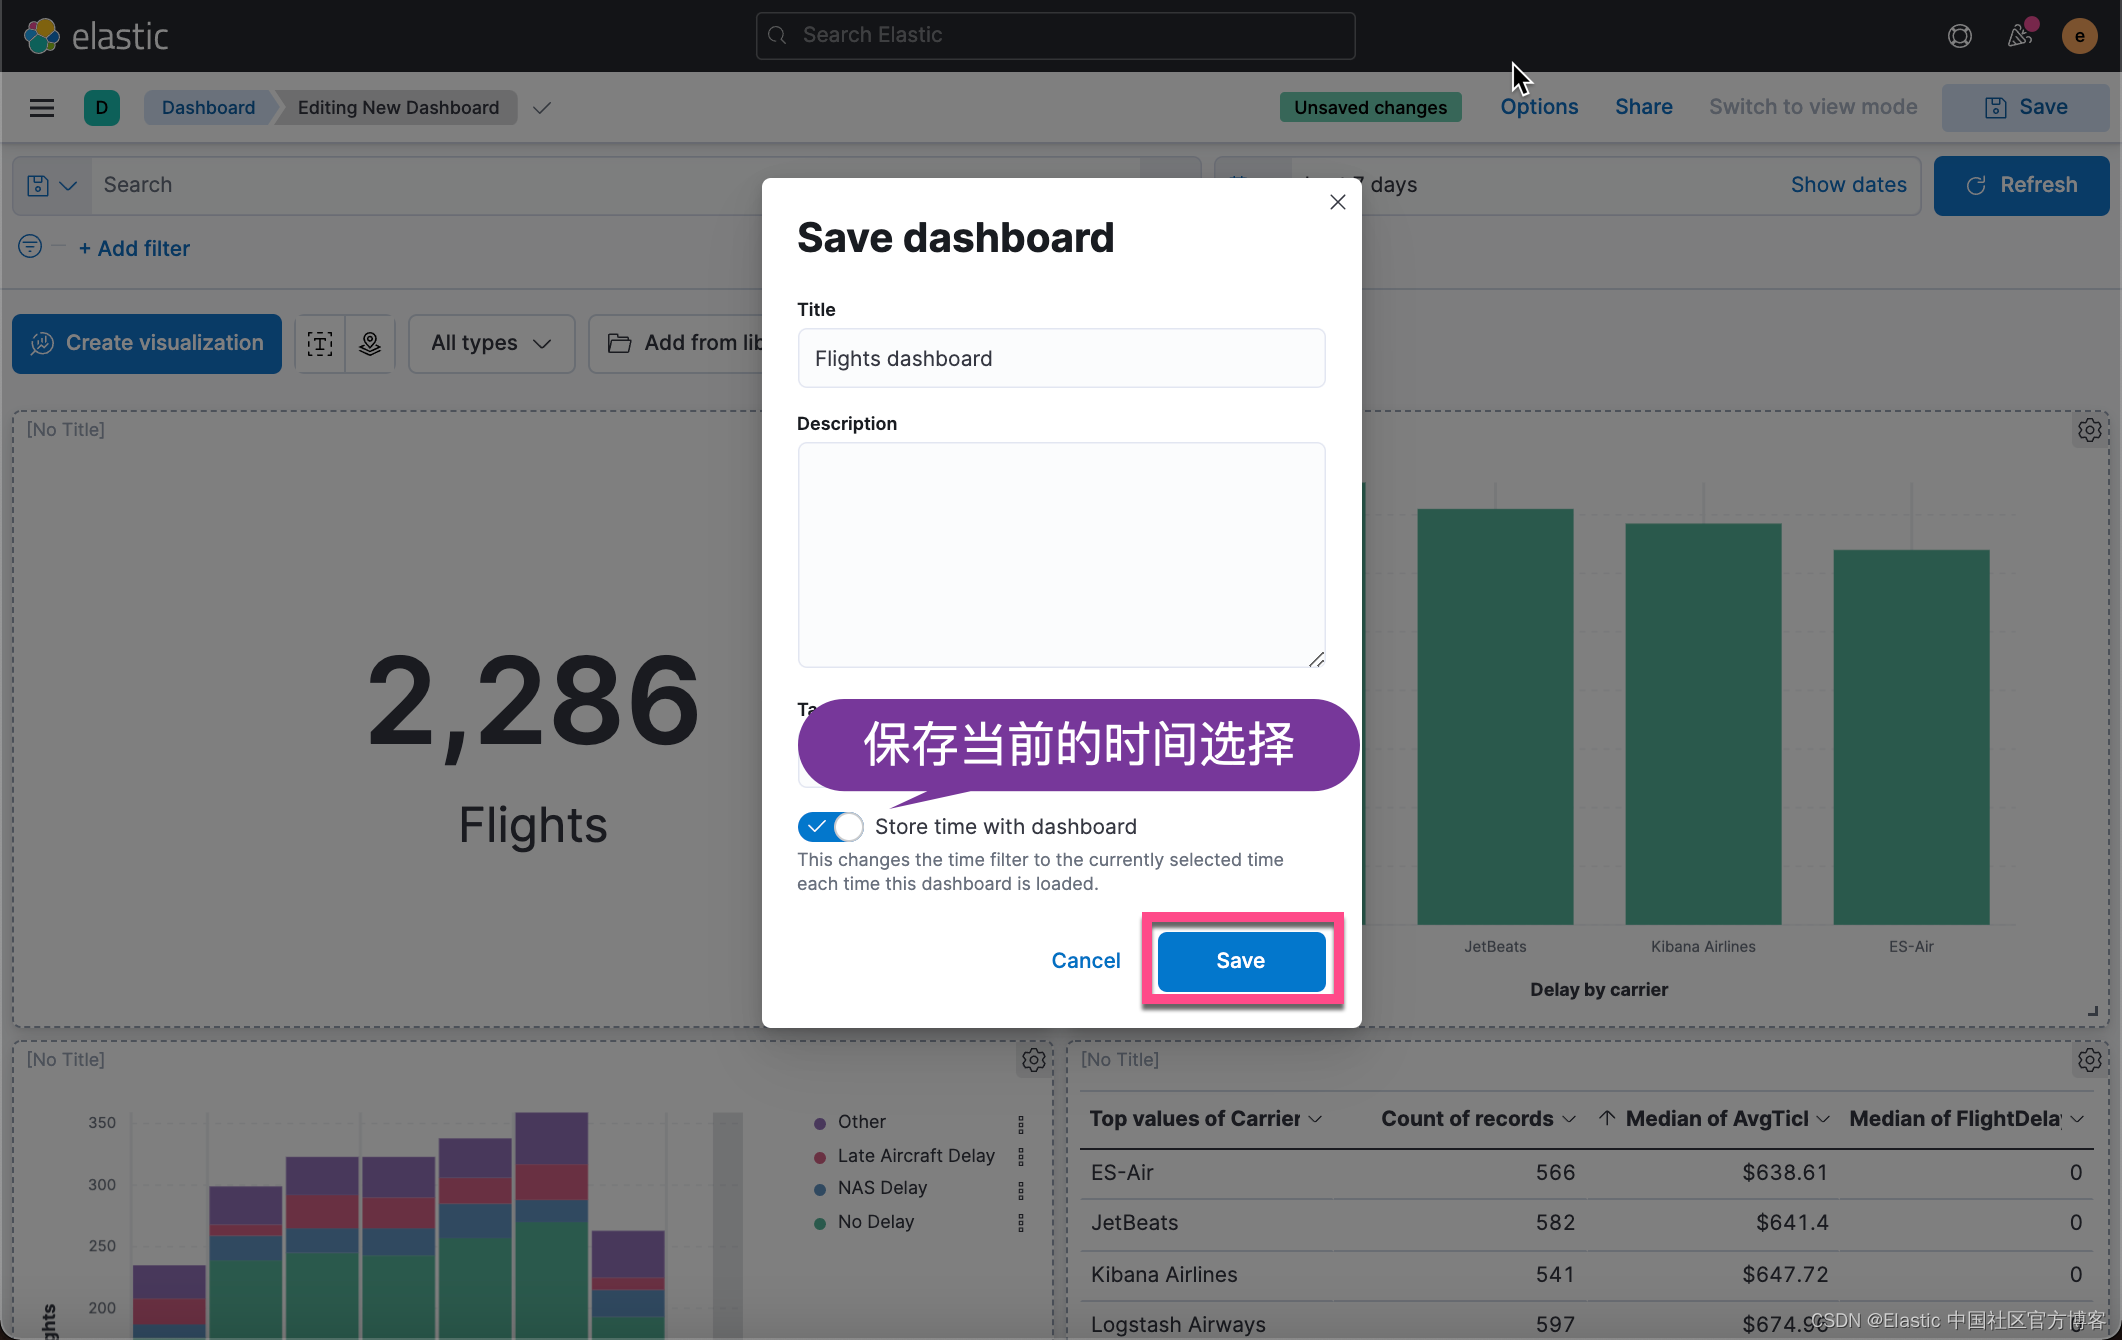The image size is (2122, 1340).
Task: Click the user avatar icon
Action: [x=2079, y=37]
